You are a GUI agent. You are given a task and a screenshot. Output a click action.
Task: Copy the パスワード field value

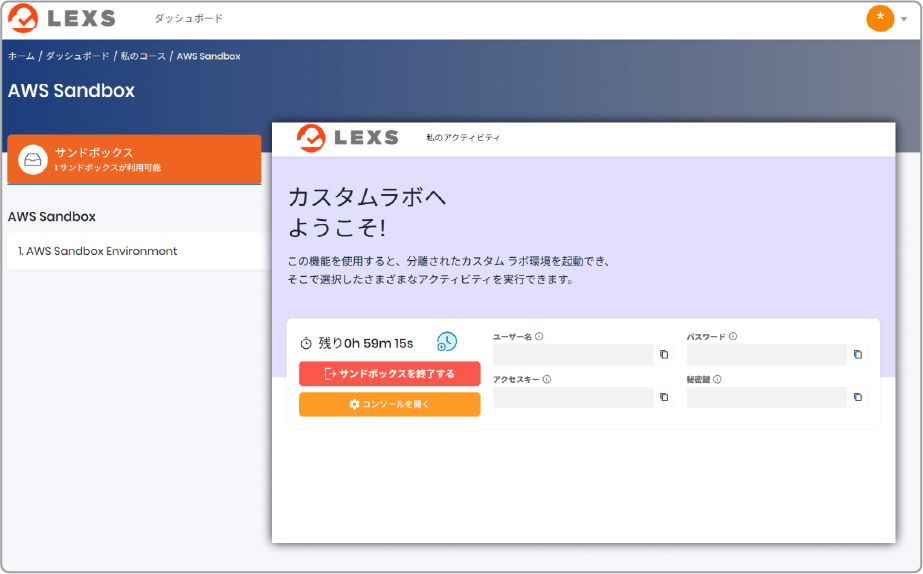pos(858,354)
